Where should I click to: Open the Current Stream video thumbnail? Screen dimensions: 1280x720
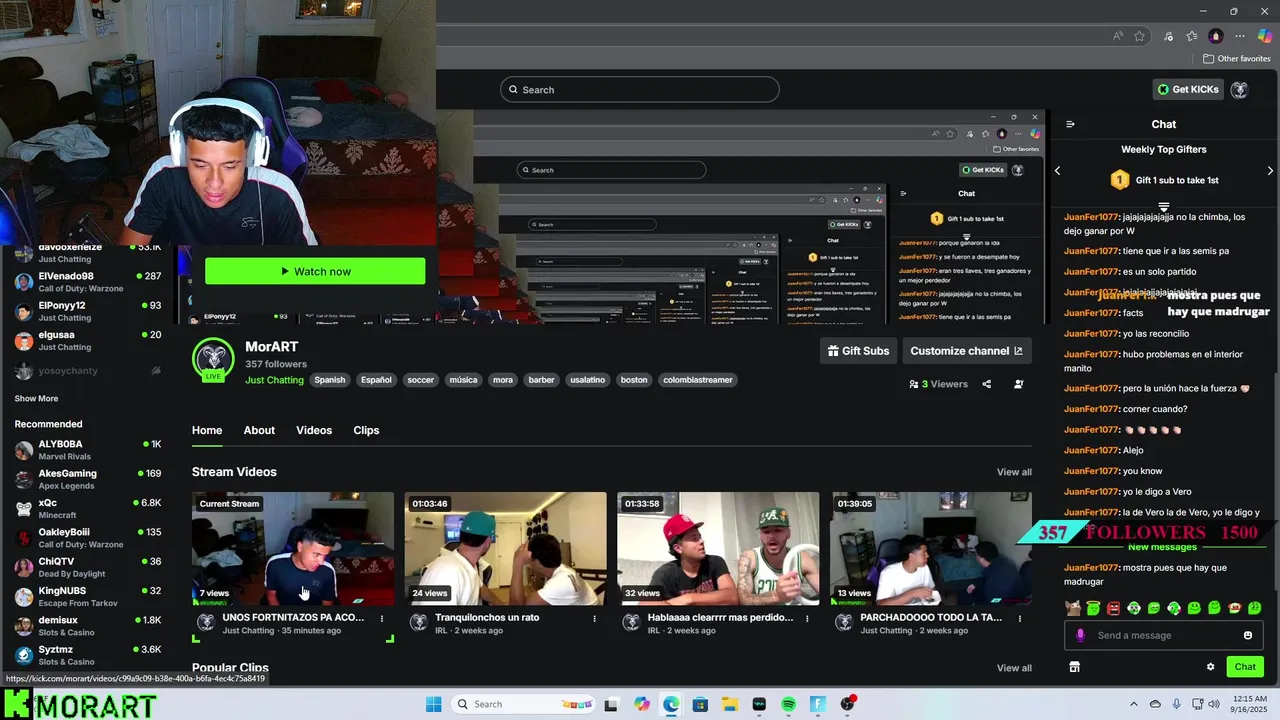(x=293, y=548)
